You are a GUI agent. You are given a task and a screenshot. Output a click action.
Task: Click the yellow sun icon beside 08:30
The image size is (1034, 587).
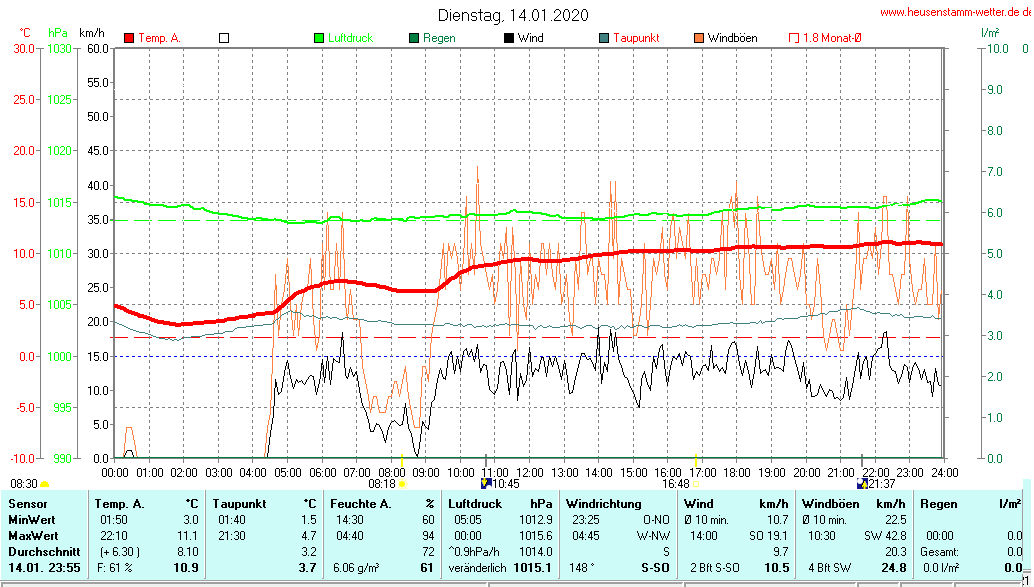(x=45, y=484)
